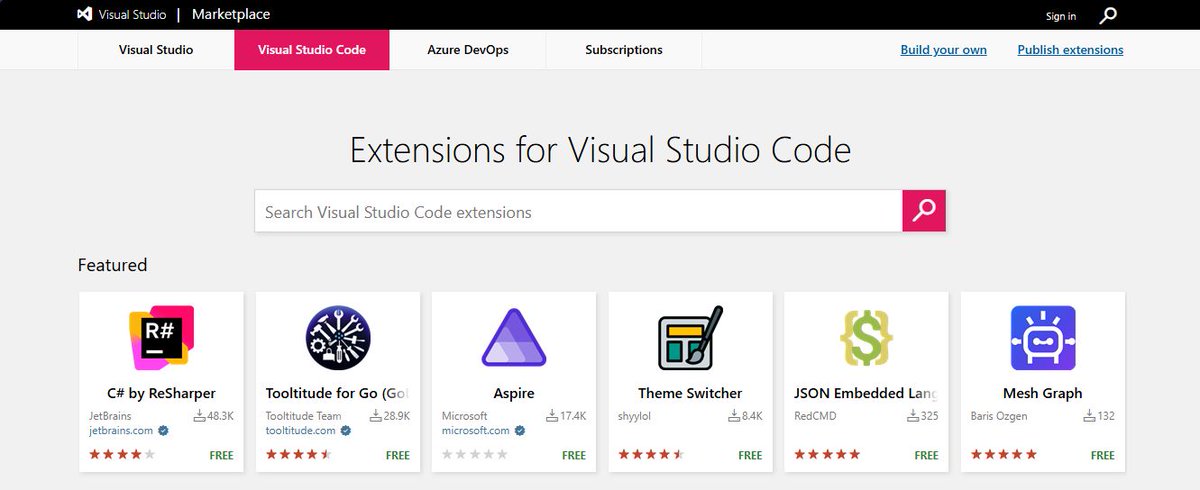
Task: Click the Tooltitude Team publisher name
Action: pos(303,416)
